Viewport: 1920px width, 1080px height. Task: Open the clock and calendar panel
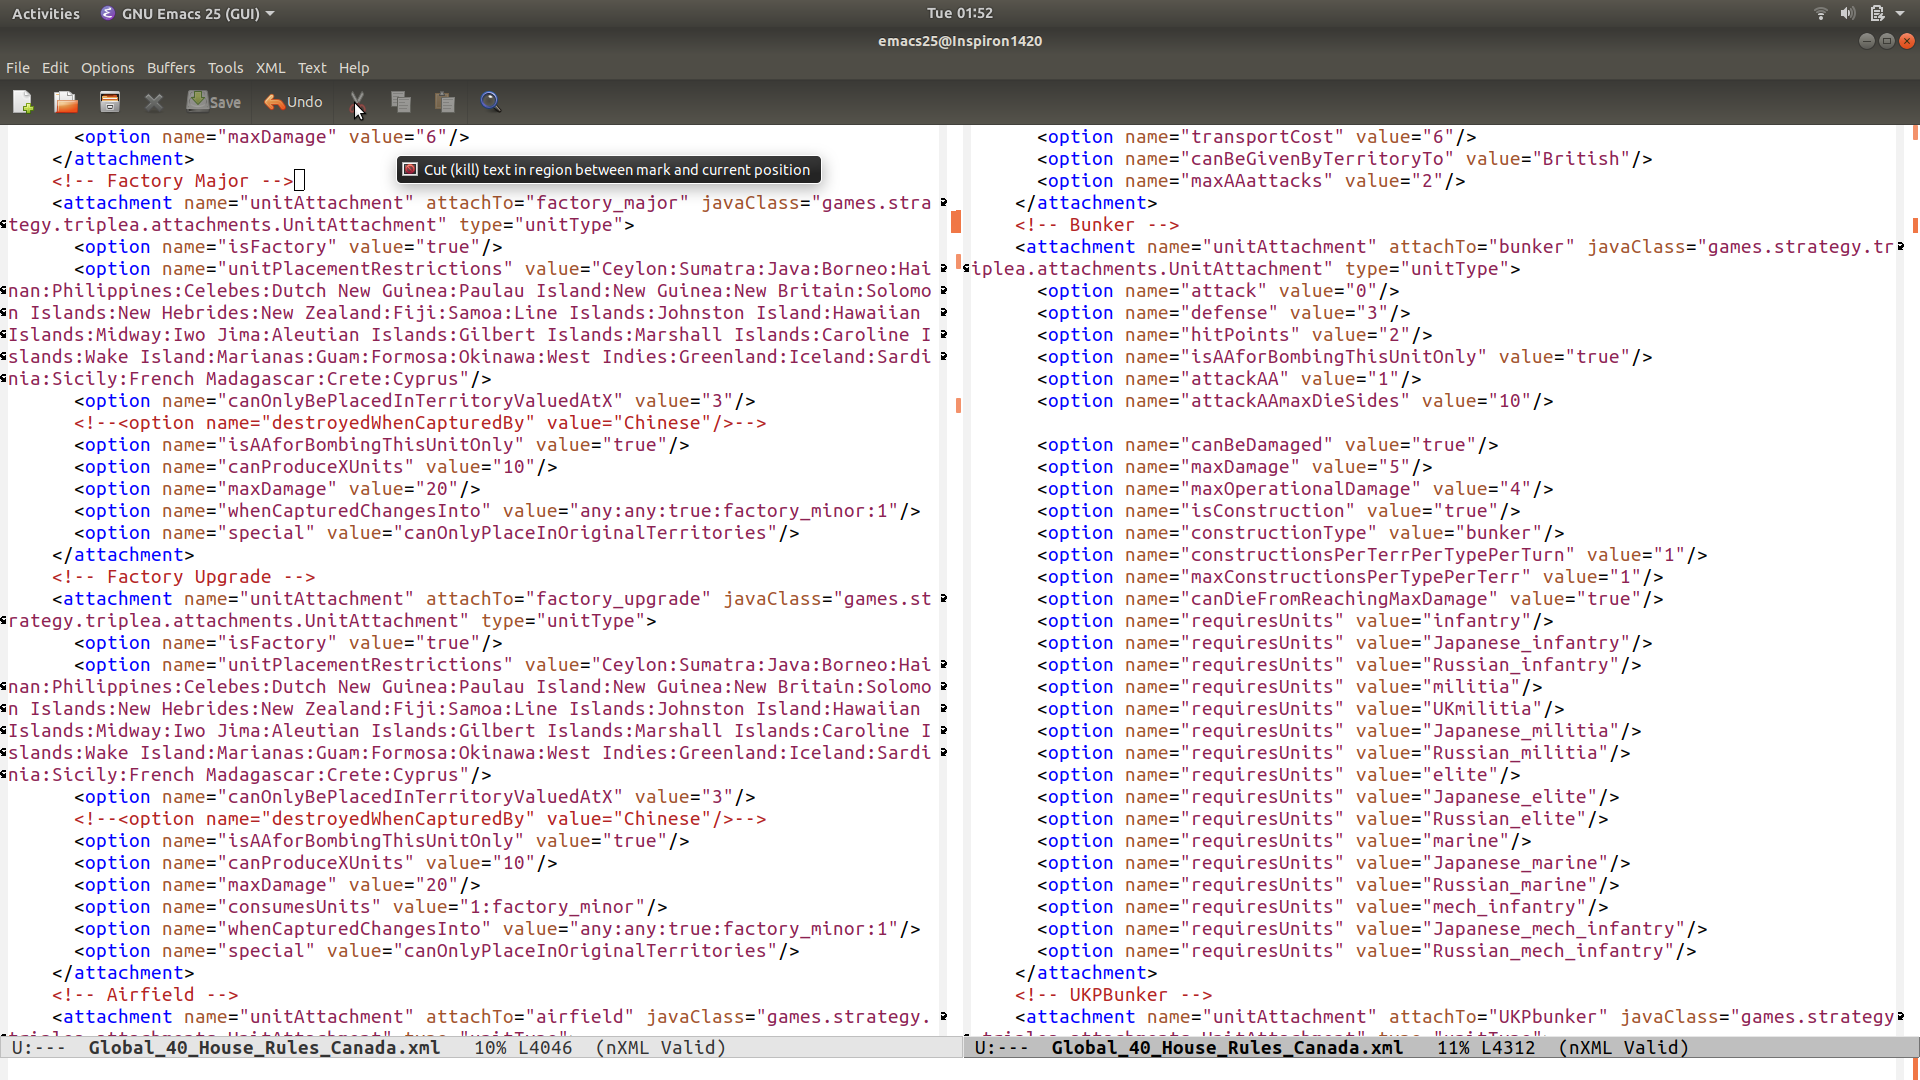point(959,13)
